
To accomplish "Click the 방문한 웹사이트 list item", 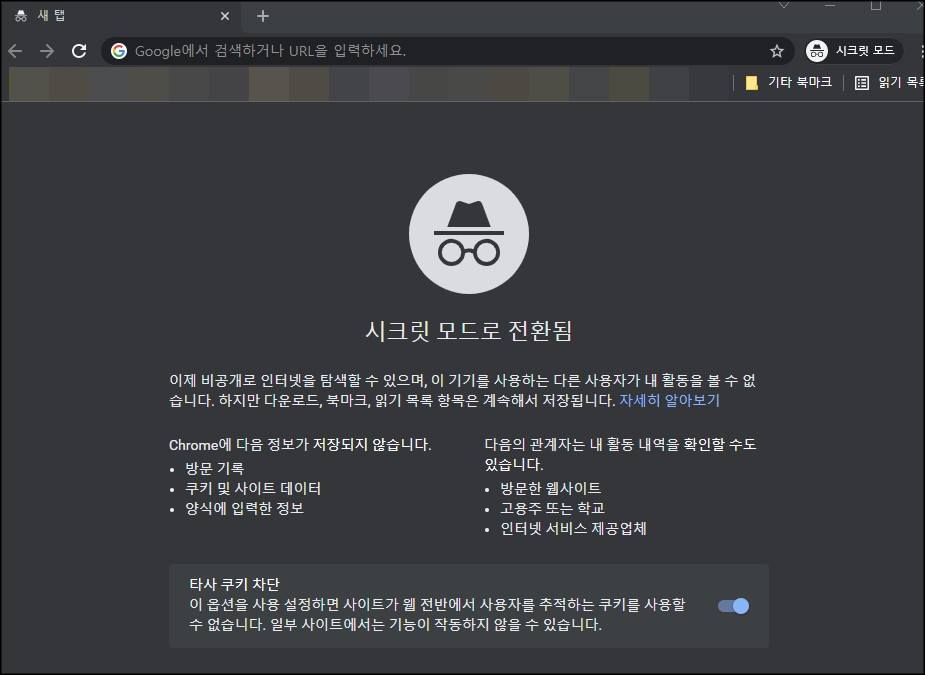I will point(550,489).
